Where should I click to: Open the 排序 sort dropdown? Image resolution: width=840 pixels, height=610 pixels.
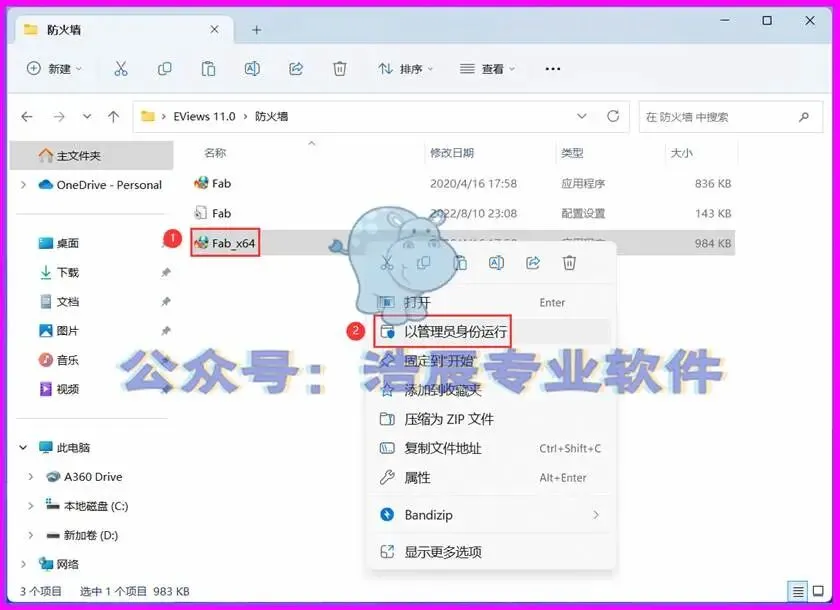(x=406, y=69)
